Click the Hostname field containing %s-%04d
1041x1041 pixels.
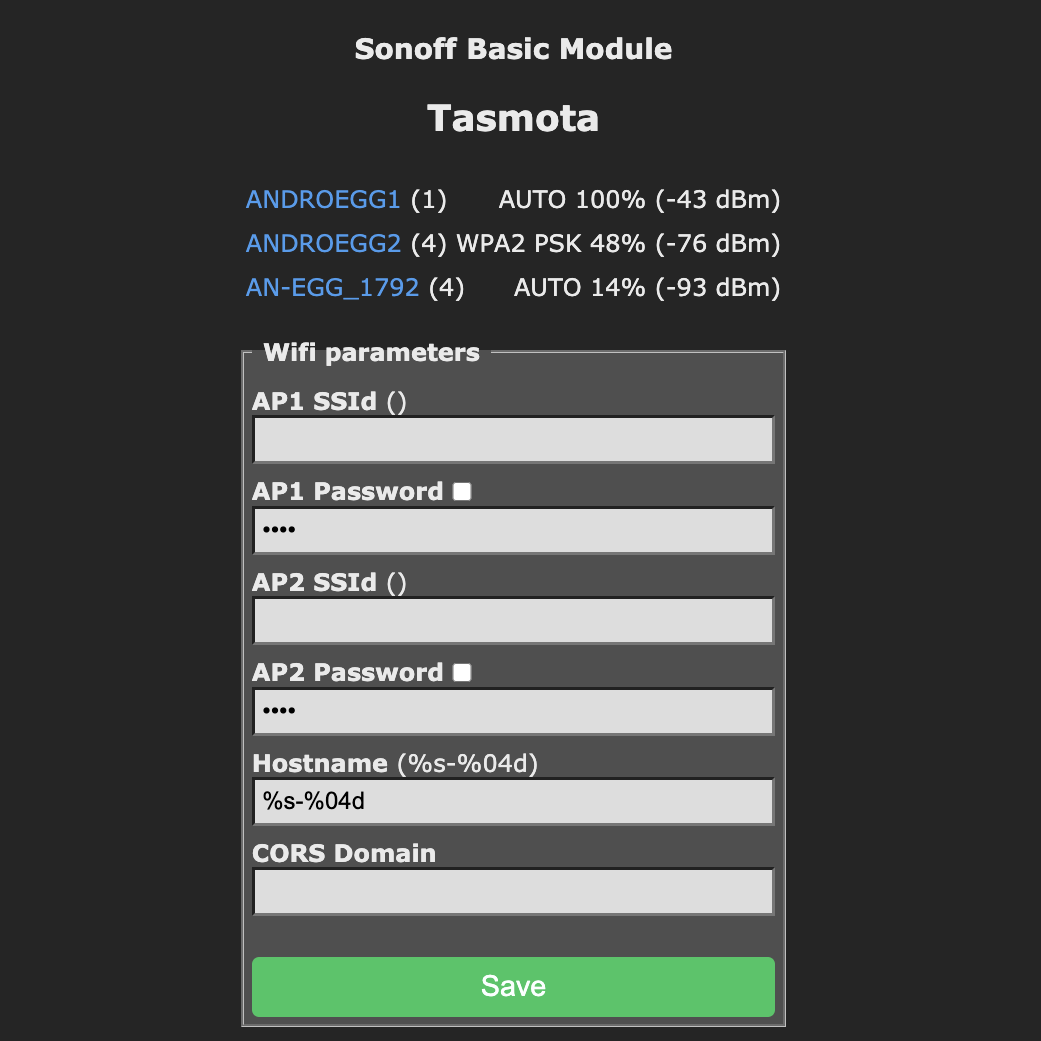[x=513, y=801]
